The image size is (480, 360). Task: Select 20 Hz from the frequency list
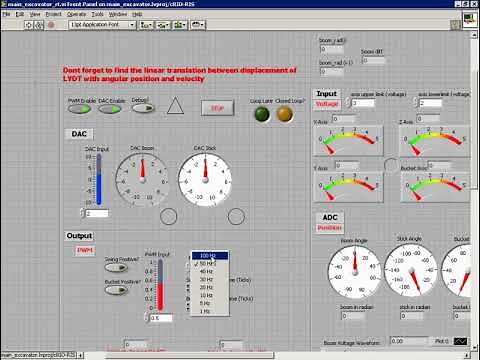pyautogui.click(x=210, y=288)
